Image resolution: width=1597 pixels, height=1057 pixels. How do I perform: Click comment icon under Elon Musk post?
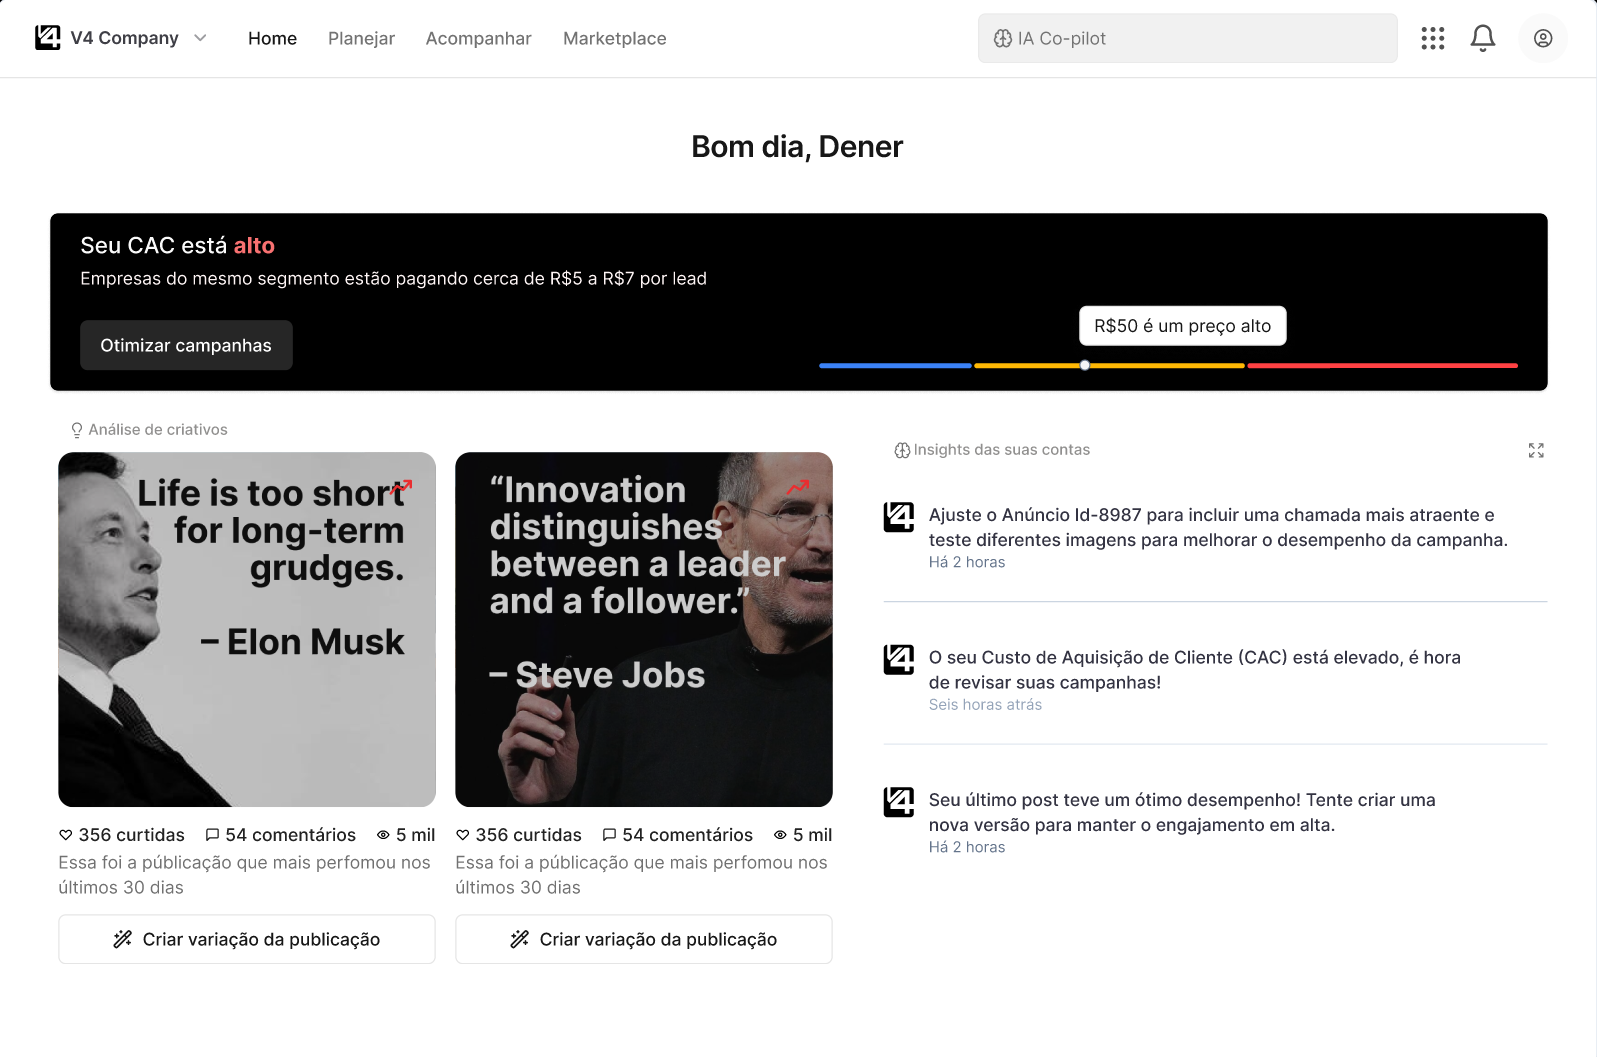click(212, 835)
